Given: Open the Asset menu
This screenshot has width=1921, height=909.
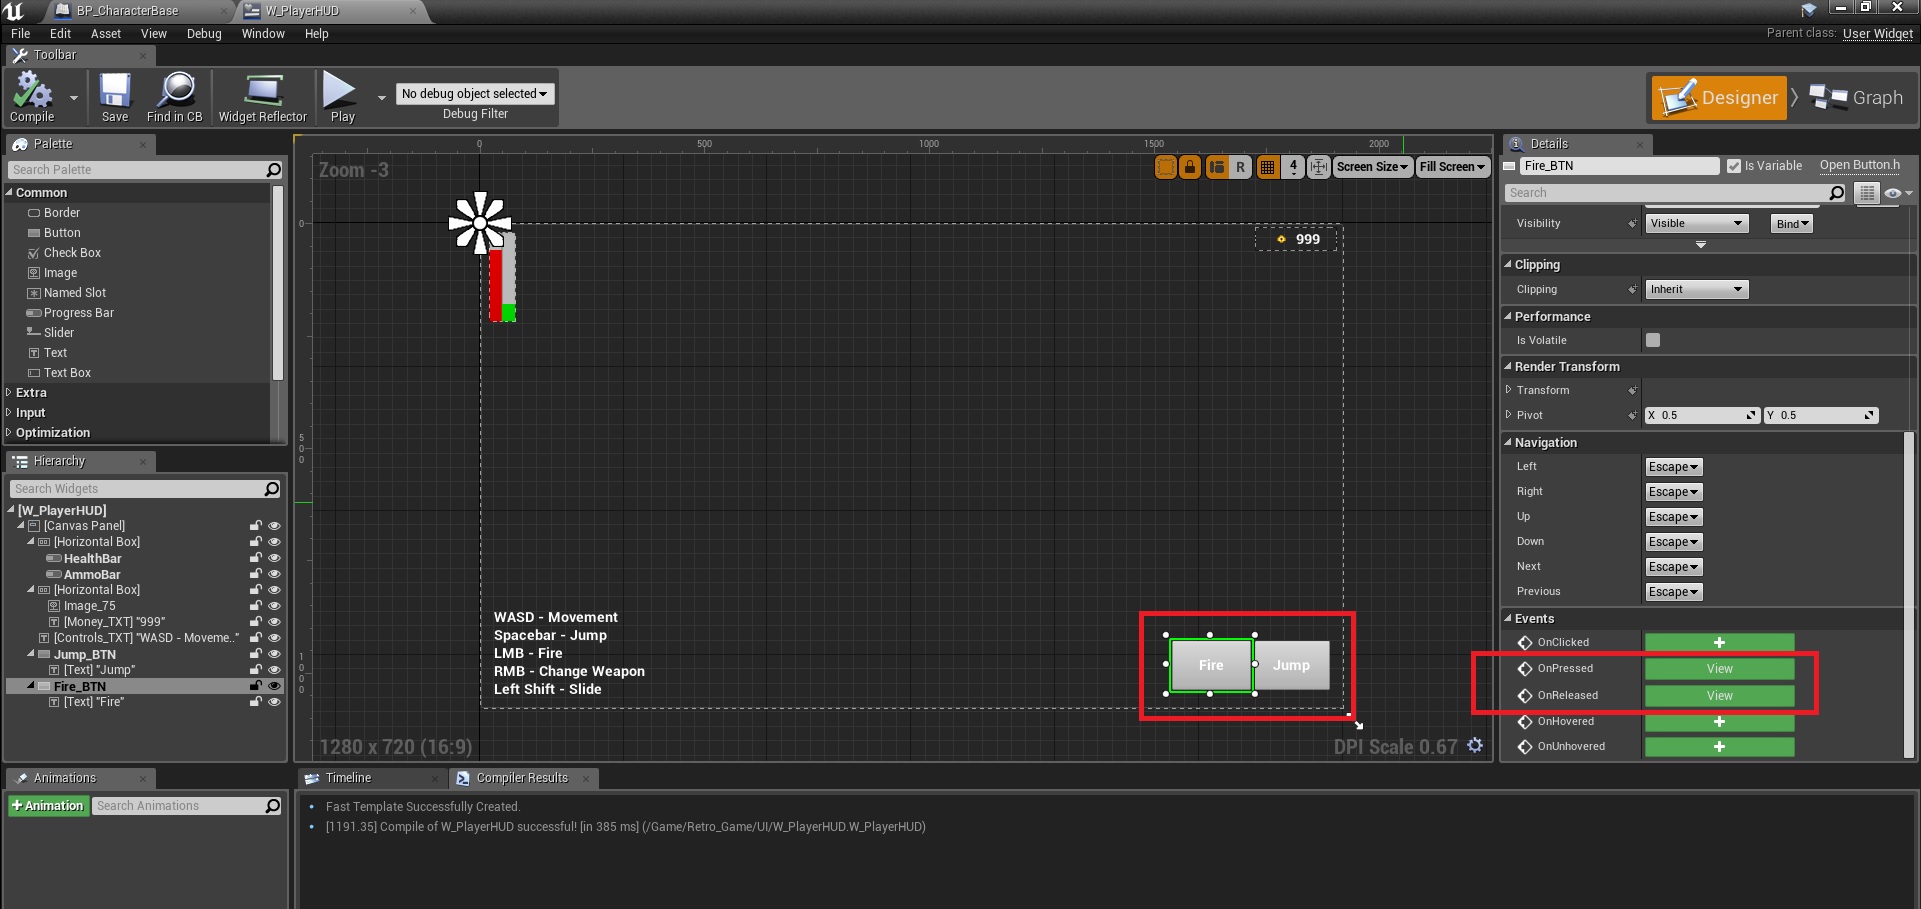Looking at the screenshot, I should pos(105,34).
